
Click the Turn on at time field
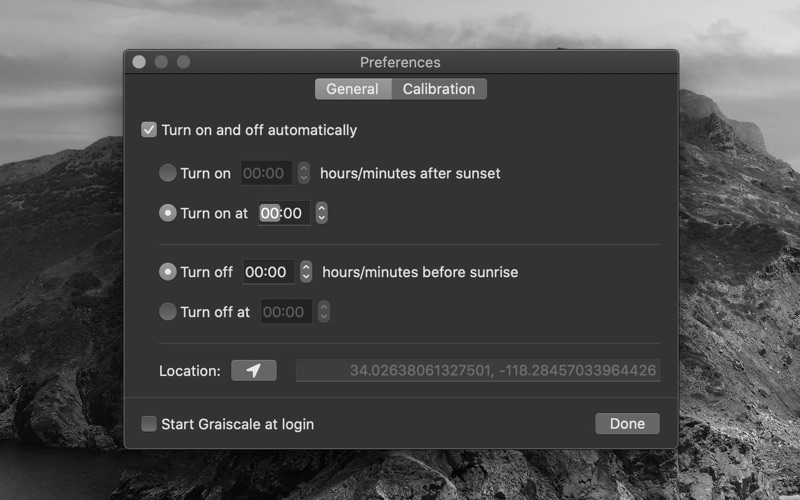click(x=282, y=213)
